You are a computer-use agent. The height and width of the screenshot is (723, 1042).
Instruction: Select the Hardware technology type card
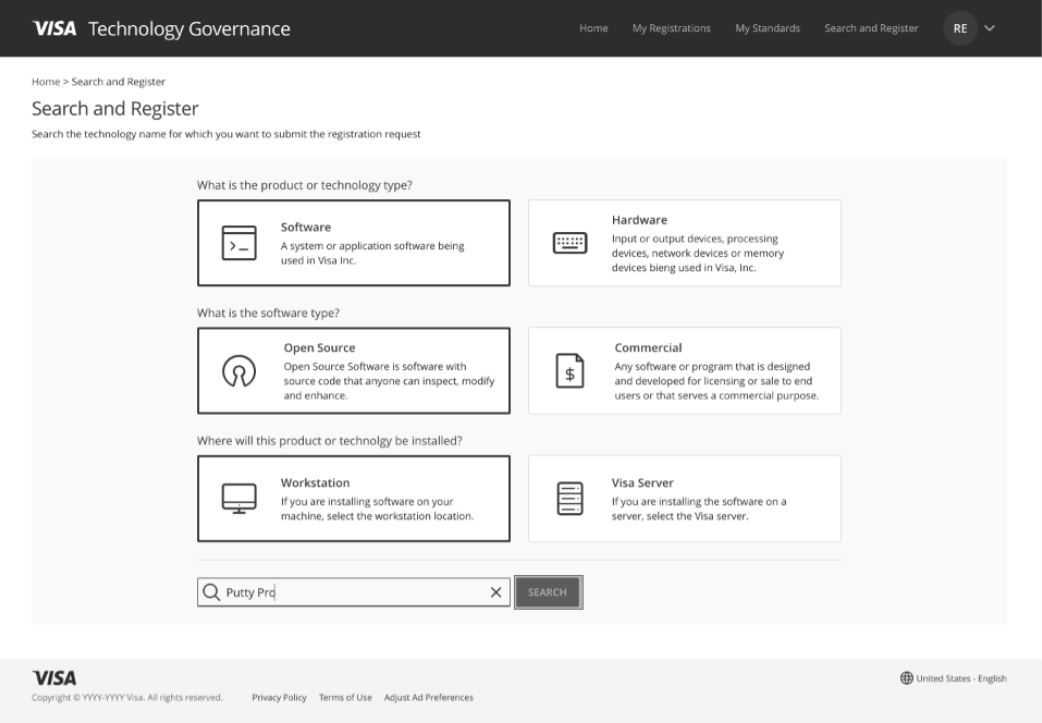(684, 243)
